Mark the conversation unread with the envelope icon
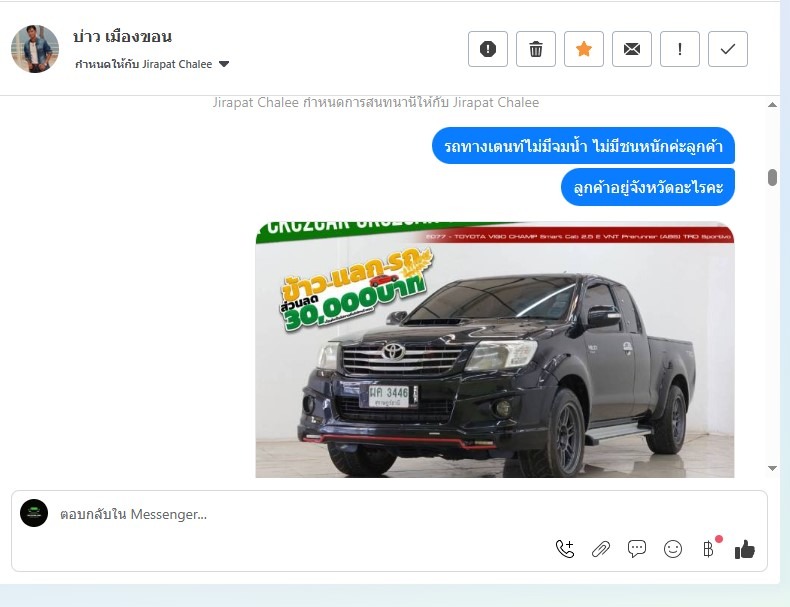The image size is (790, 607). pyautogui.click(x=632, y=49)
